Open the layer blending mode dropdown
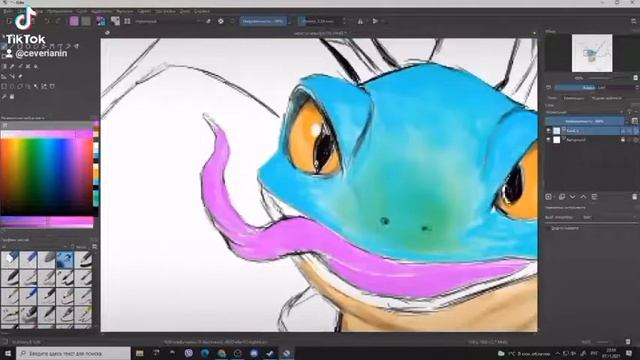This screenshot has width=640, height=360. click(584, 112)
